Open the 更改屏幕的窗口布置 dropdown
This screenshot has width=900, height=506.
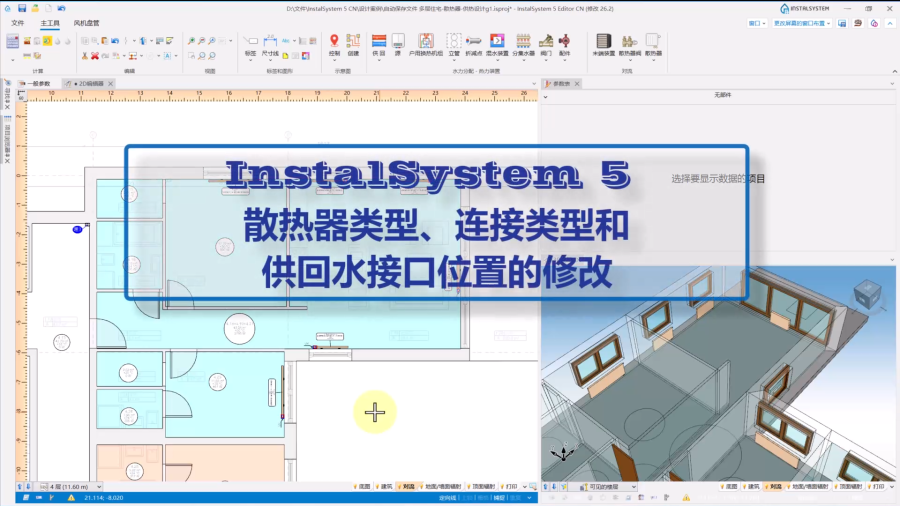802,23
